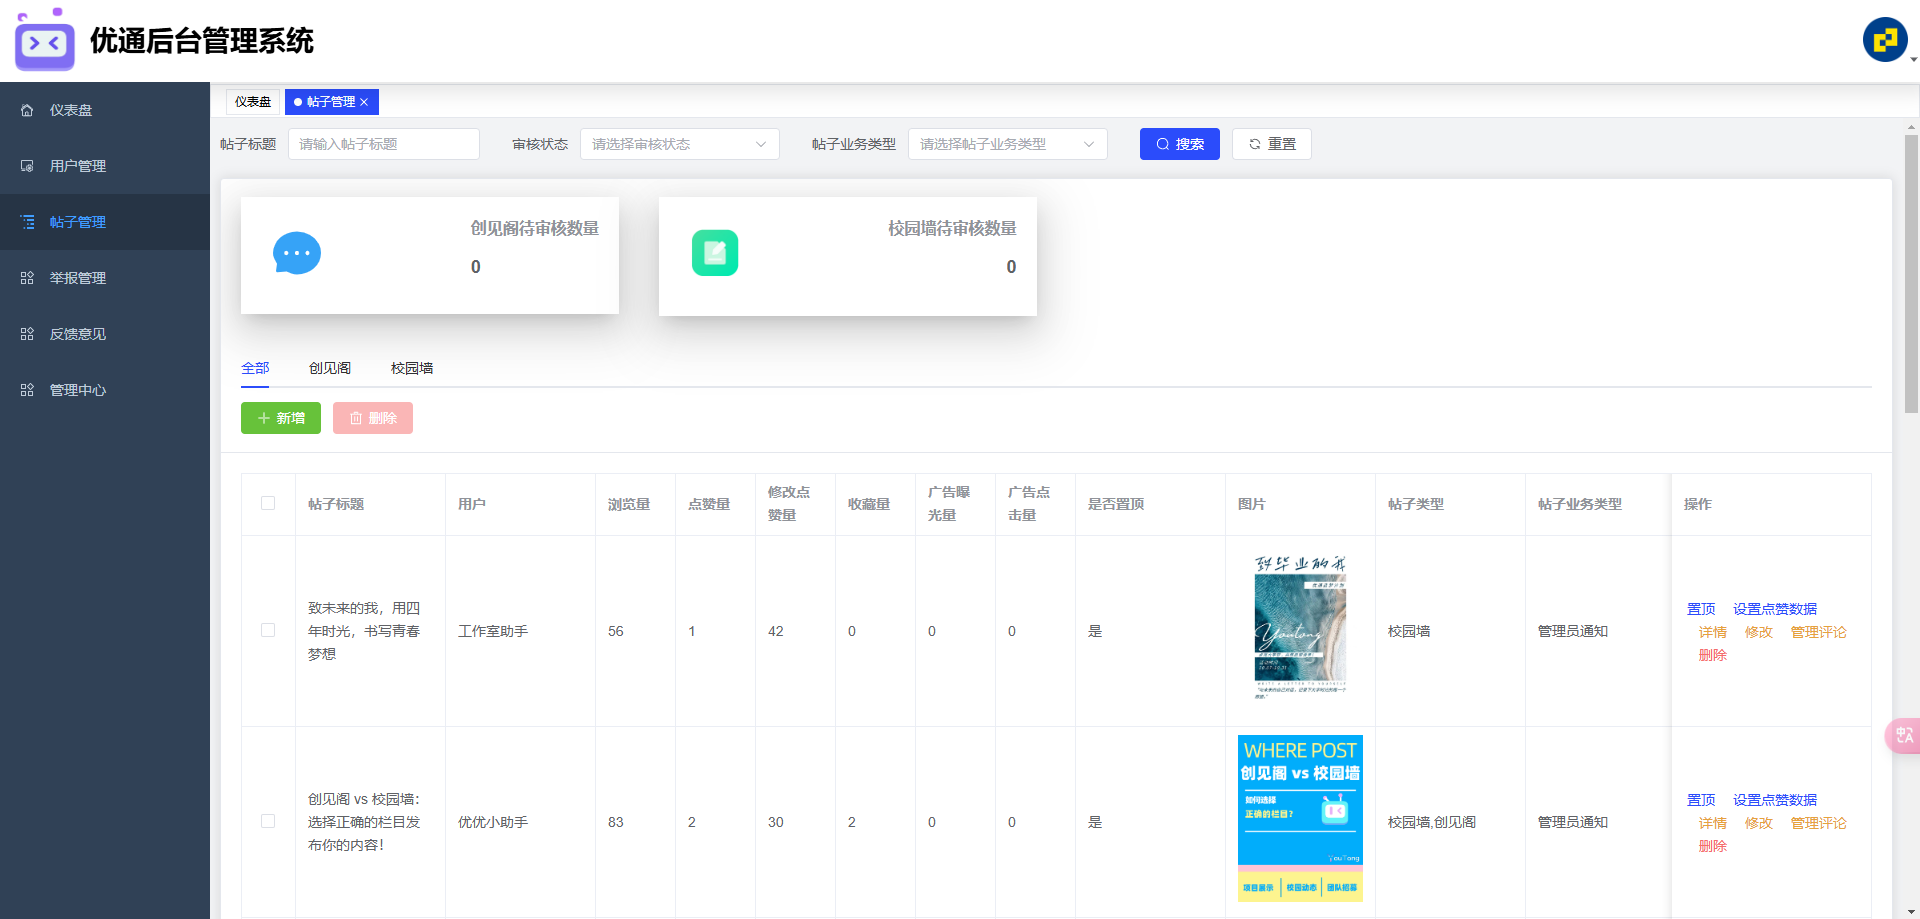
Task: Open the 帖子业务类型 dropdown
Action: click(1007, 144)
